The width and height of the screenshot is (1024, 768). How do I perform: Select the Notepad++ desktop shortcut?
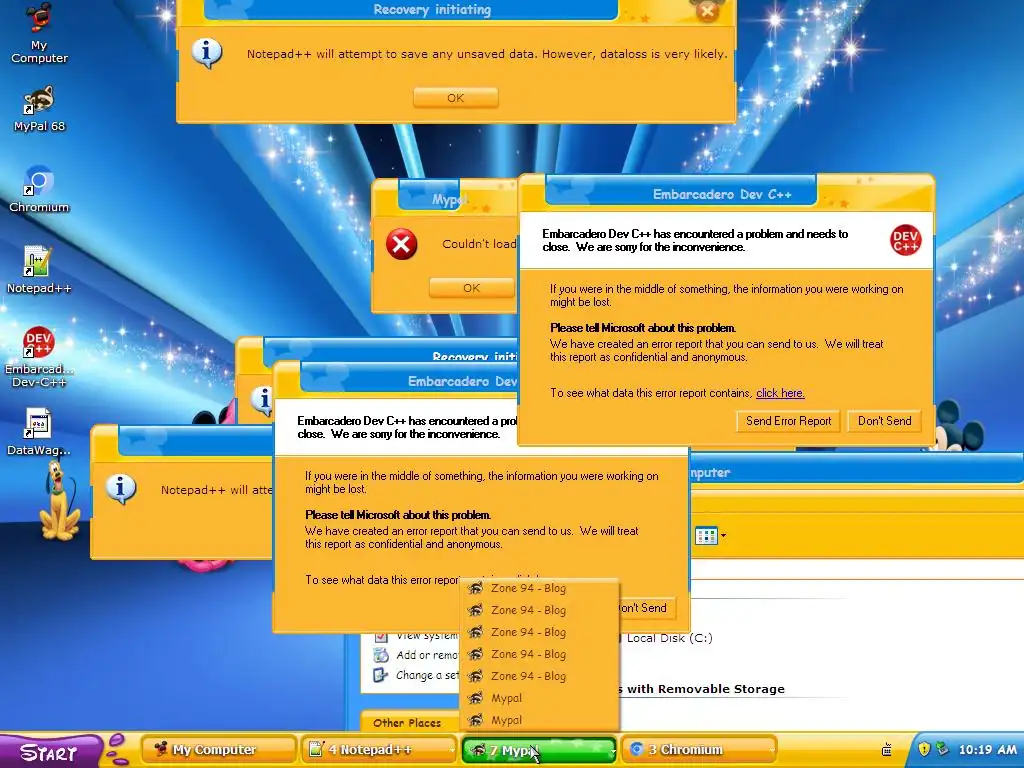39,270
